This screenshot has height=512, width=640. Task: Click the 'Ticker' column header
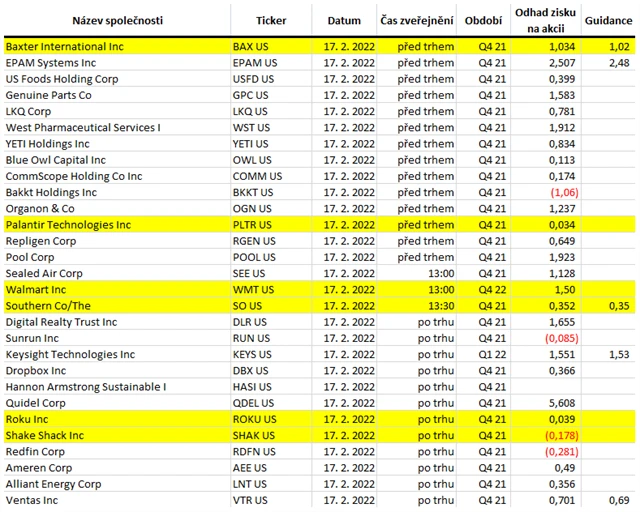(270, 20)
